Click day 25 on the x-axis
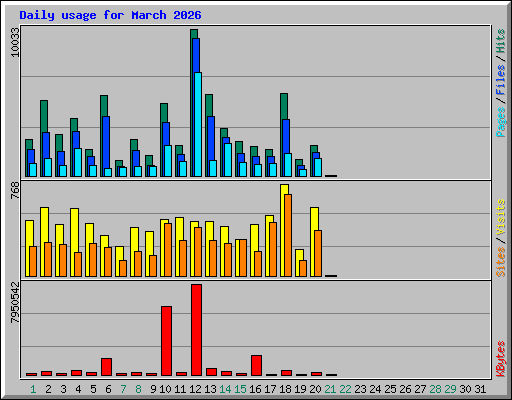 pos(390,389)
